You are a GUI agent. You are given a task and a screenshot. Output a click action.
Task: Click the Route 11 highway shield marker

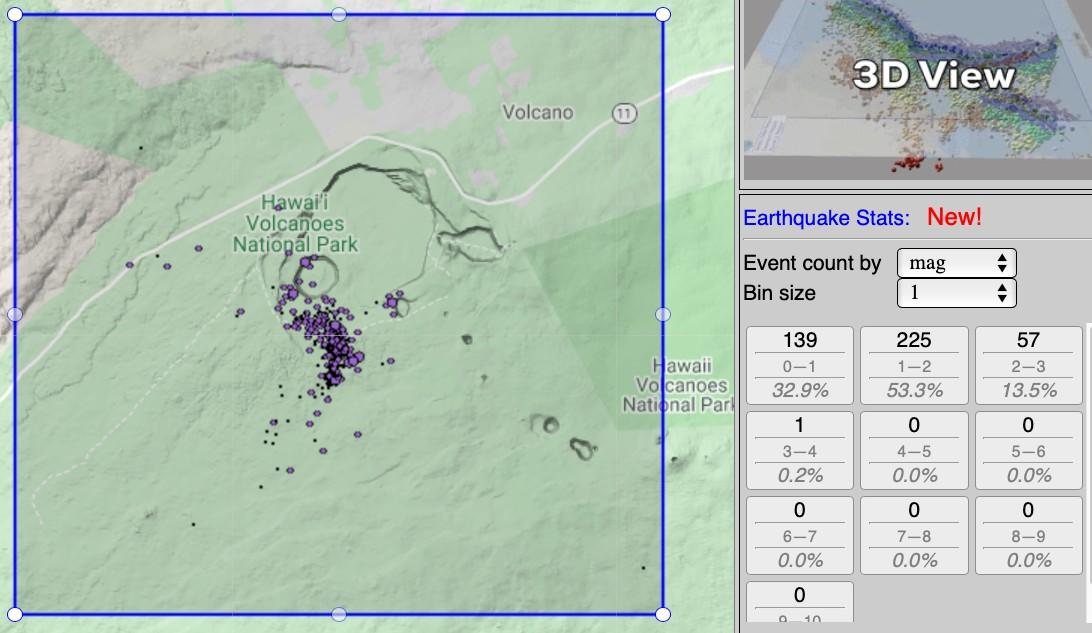[x=625, y=114]
